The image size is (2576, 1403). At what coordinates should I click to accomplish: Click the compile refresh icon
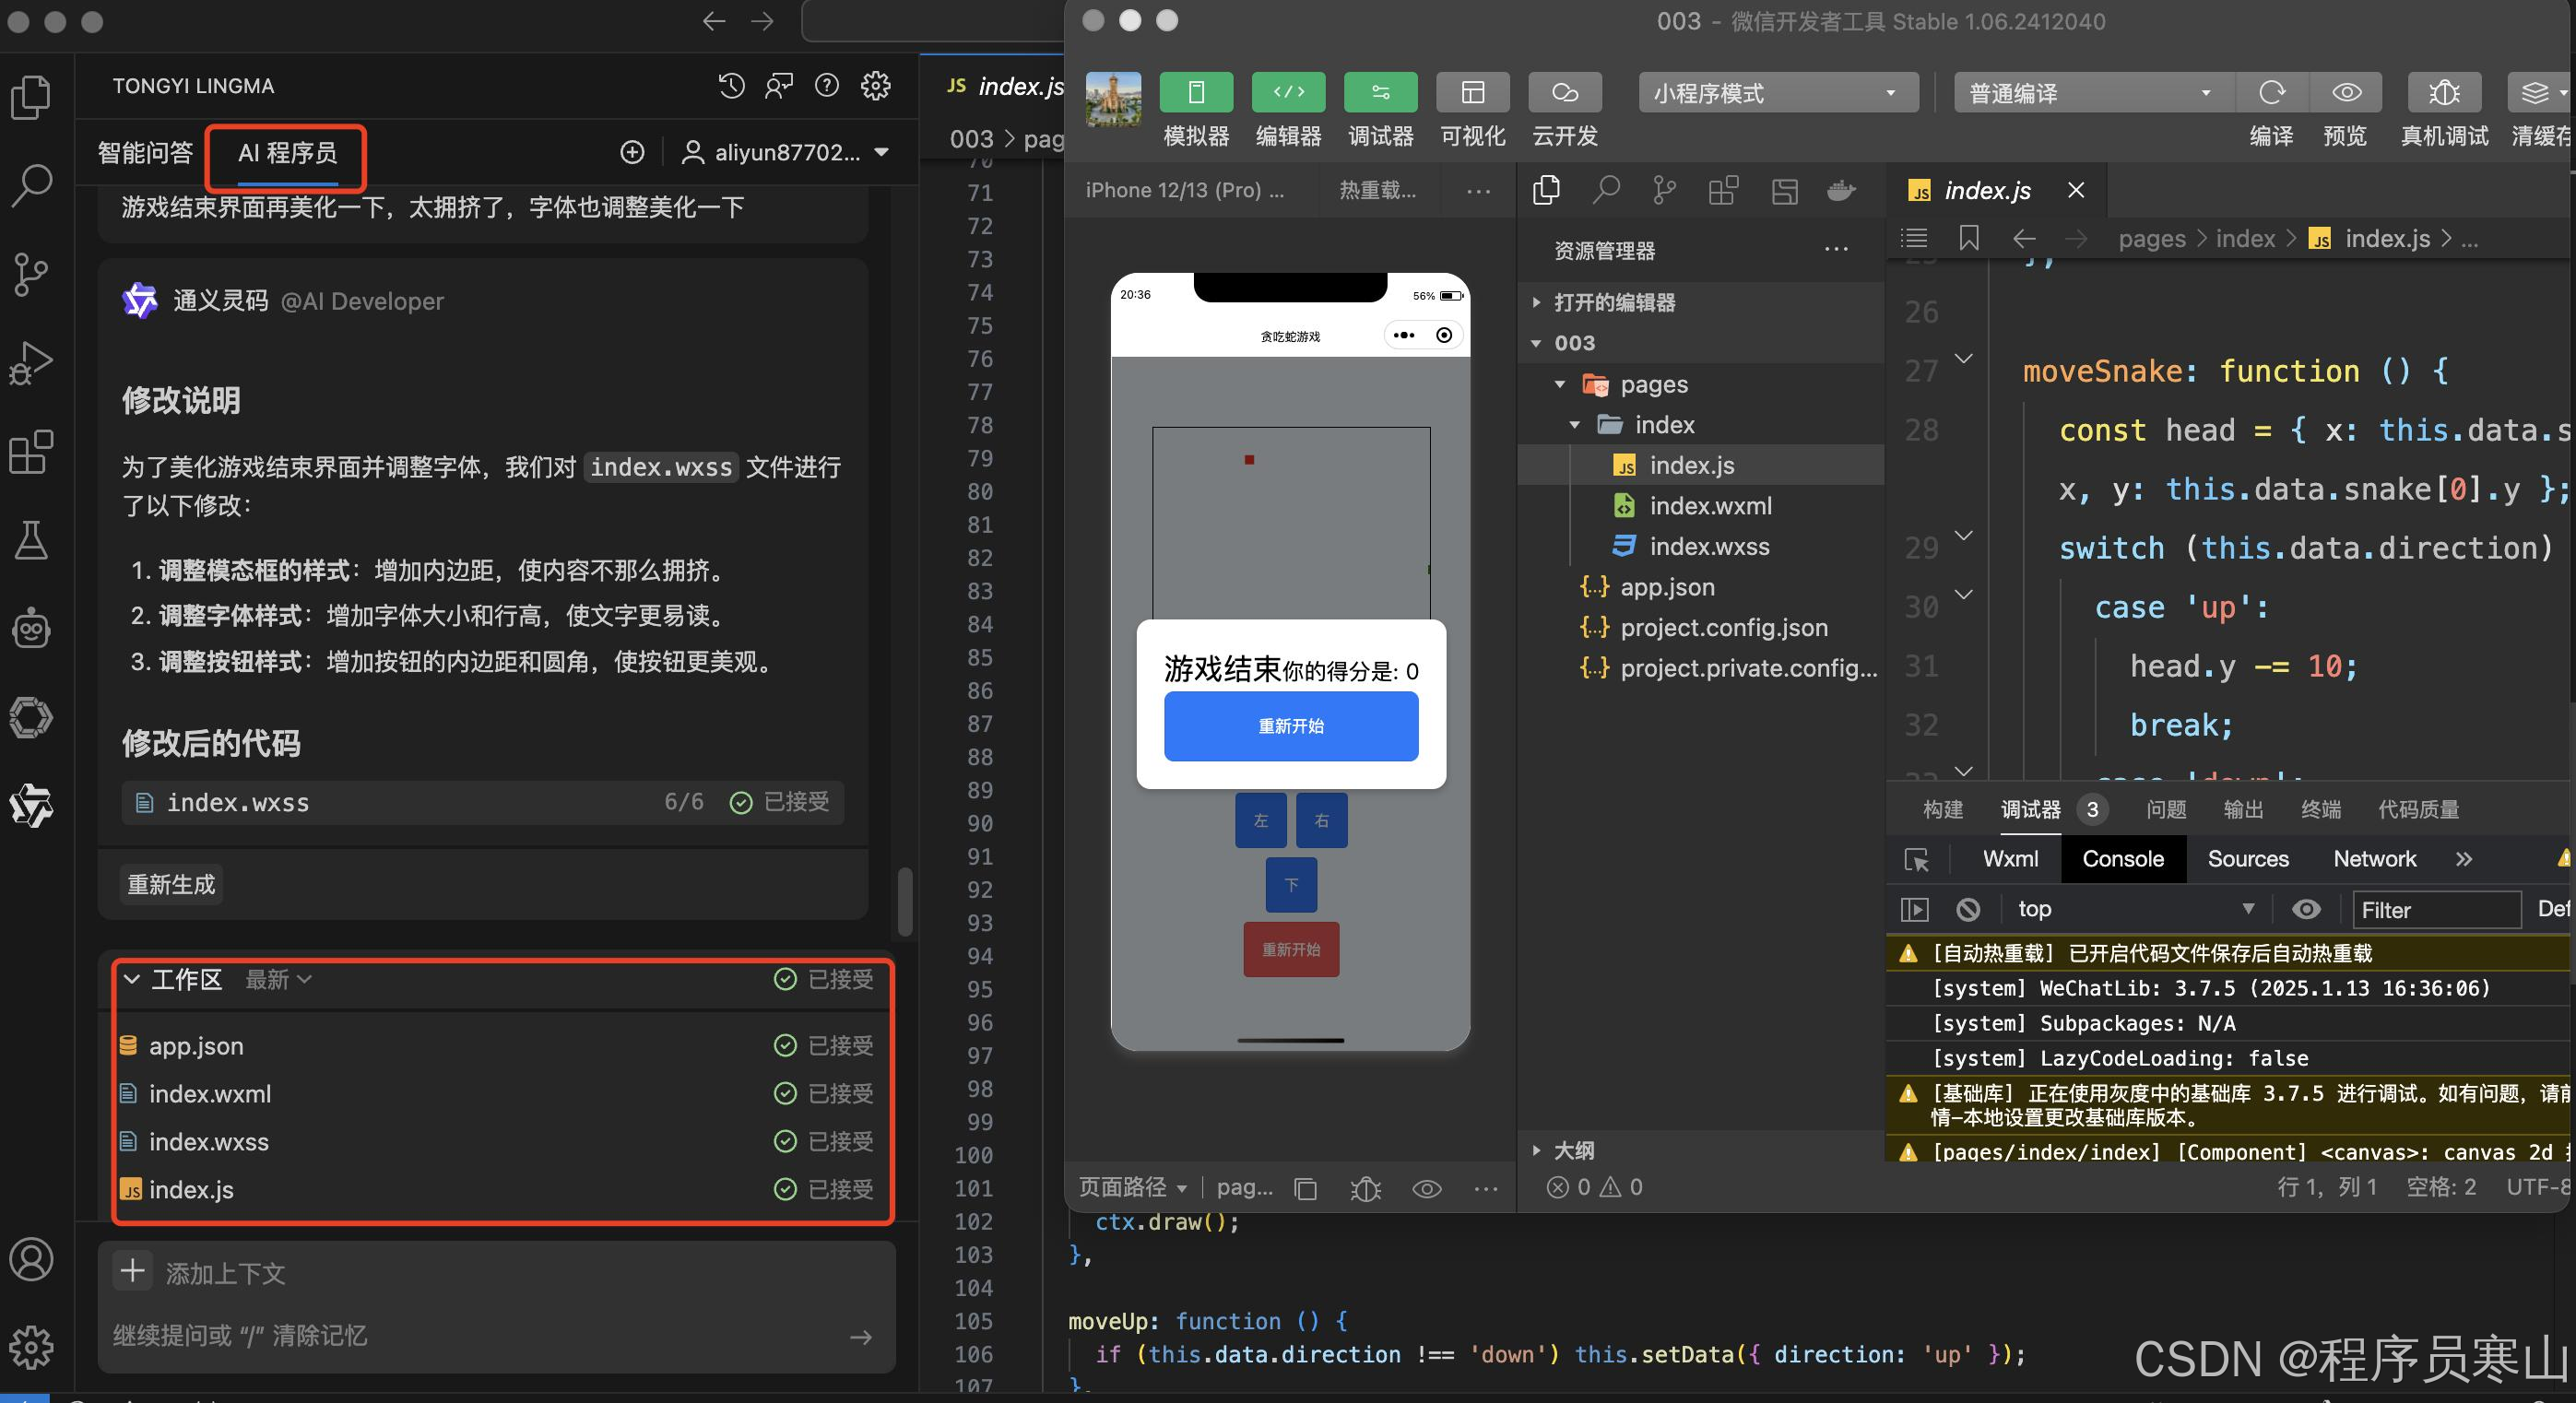(2271, 93)
